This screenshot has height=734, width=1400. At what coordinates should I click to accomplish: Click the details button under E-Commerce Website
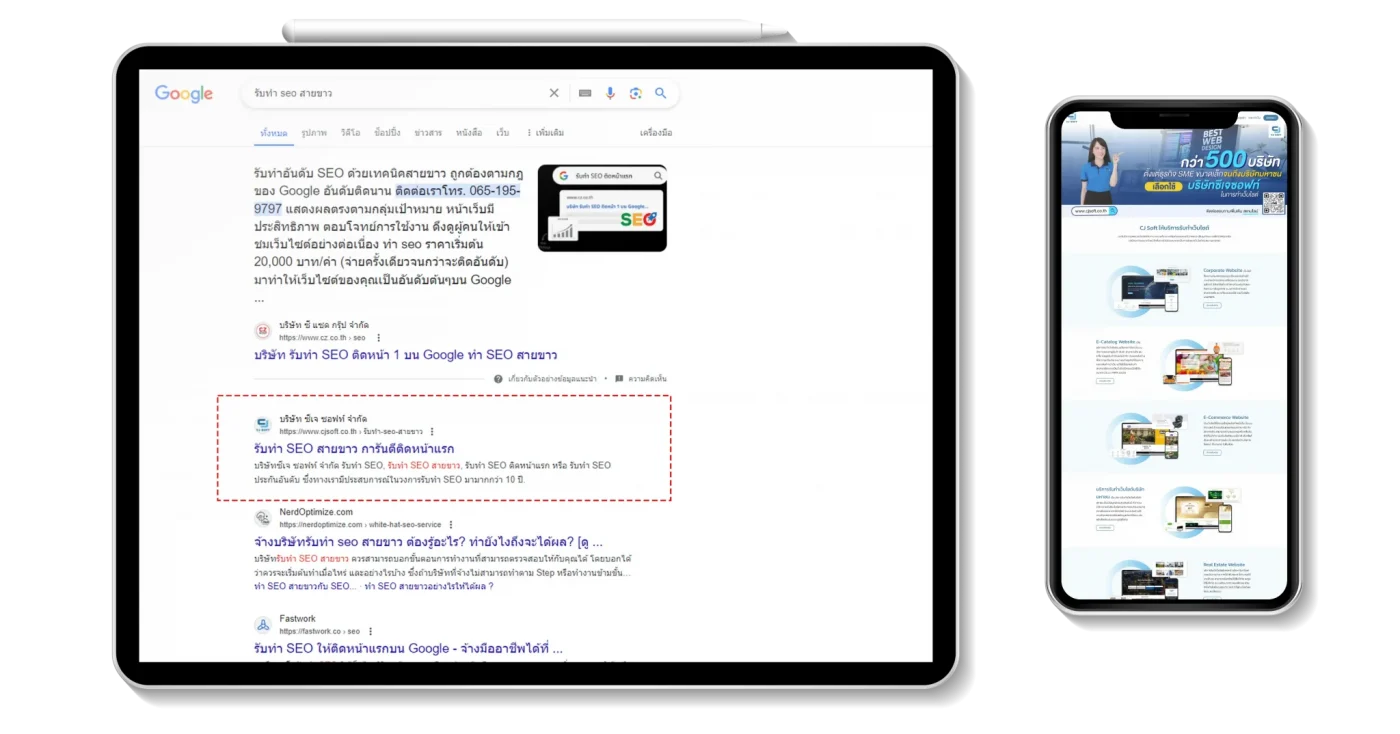1212,452
